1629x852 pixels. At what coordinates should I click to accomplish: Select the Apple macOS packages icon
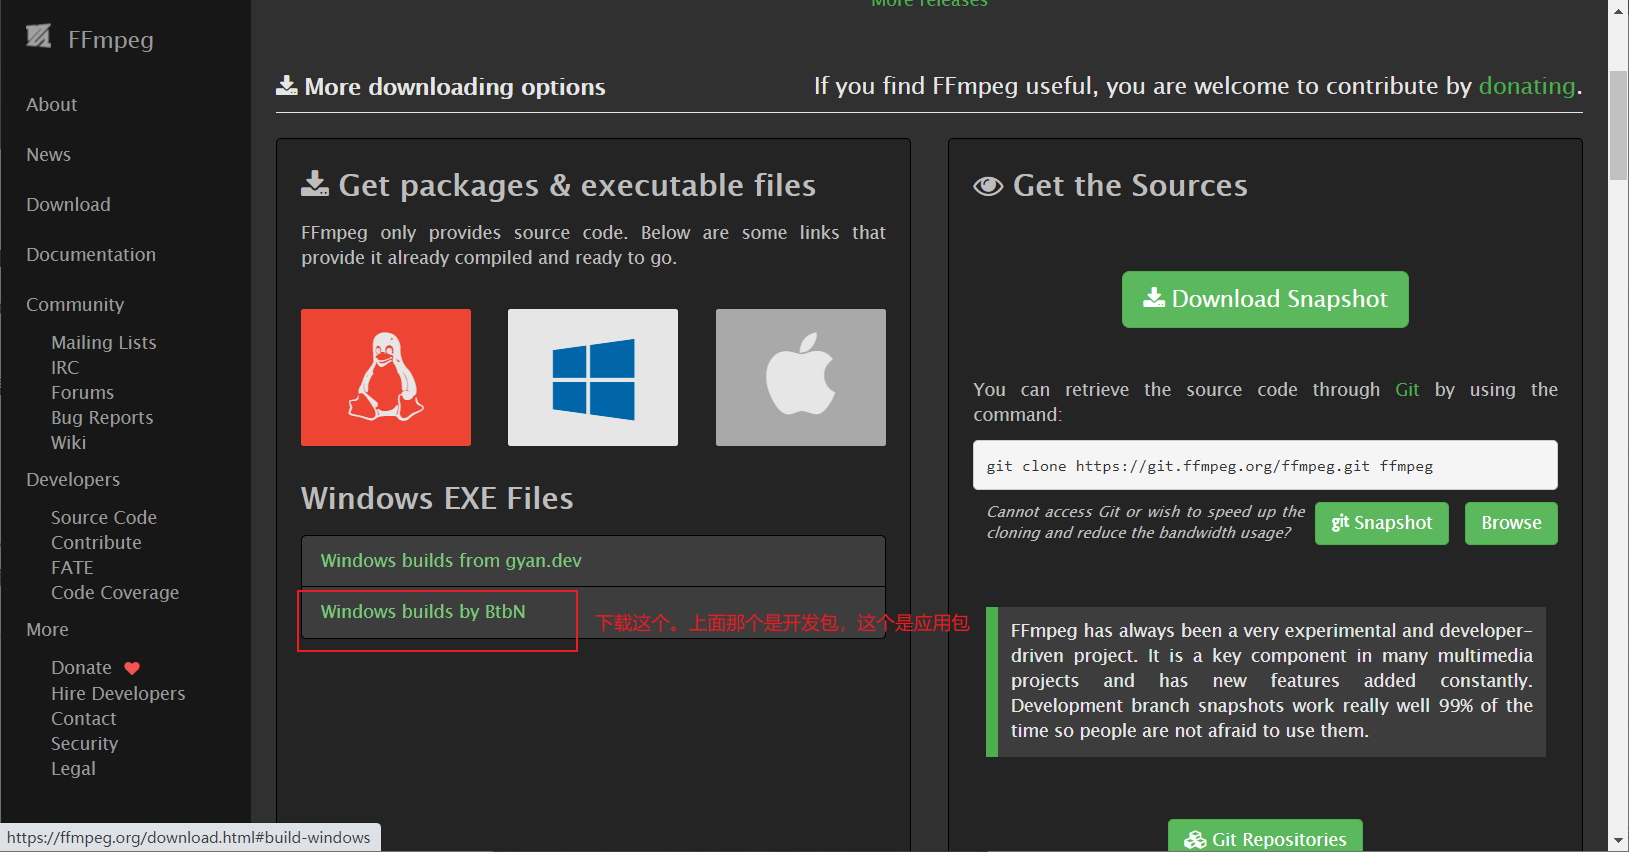tap(801, 377)
